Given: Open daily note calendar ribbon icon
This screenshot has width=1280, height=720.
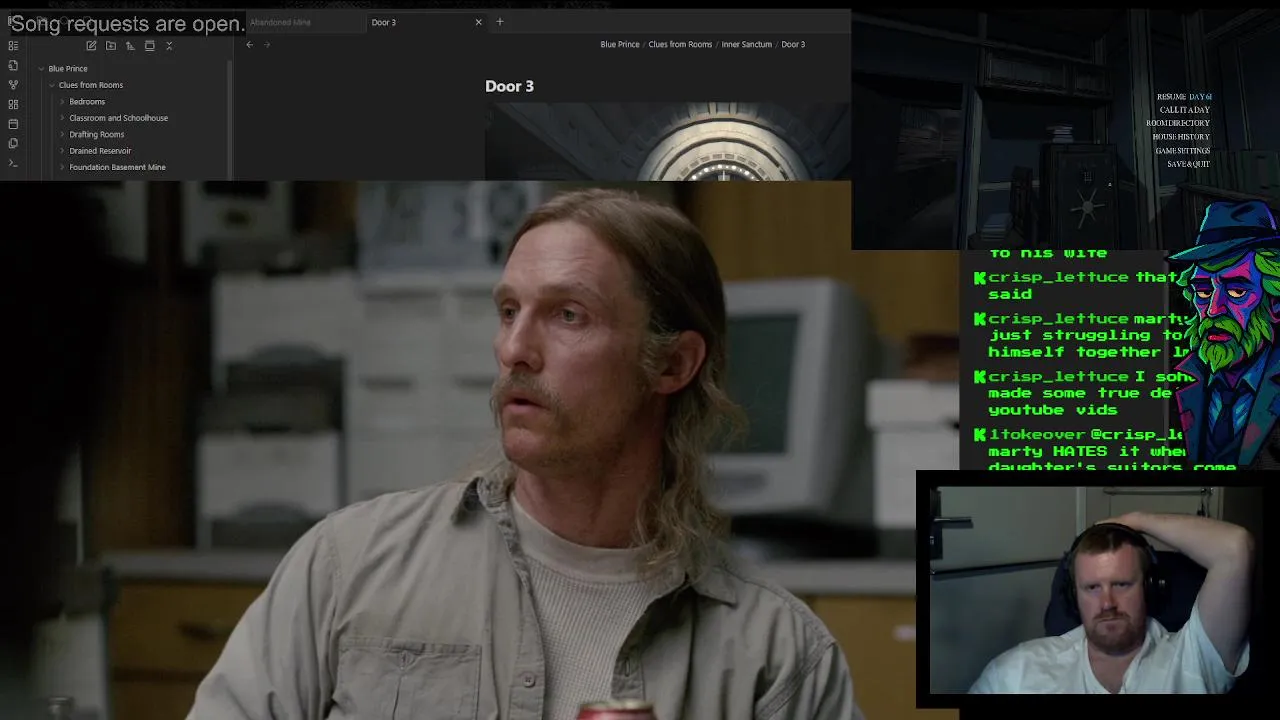Looking at the screenshot, I should click(x=13, y=124).
